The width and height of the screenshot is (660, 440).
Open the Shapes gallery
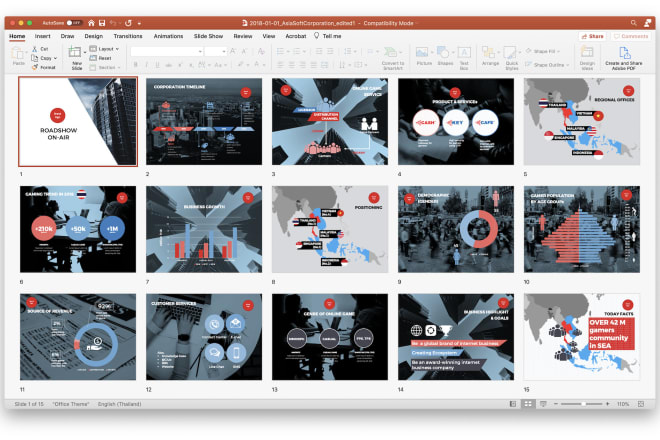pyautogui.click(x=445, y=56)
